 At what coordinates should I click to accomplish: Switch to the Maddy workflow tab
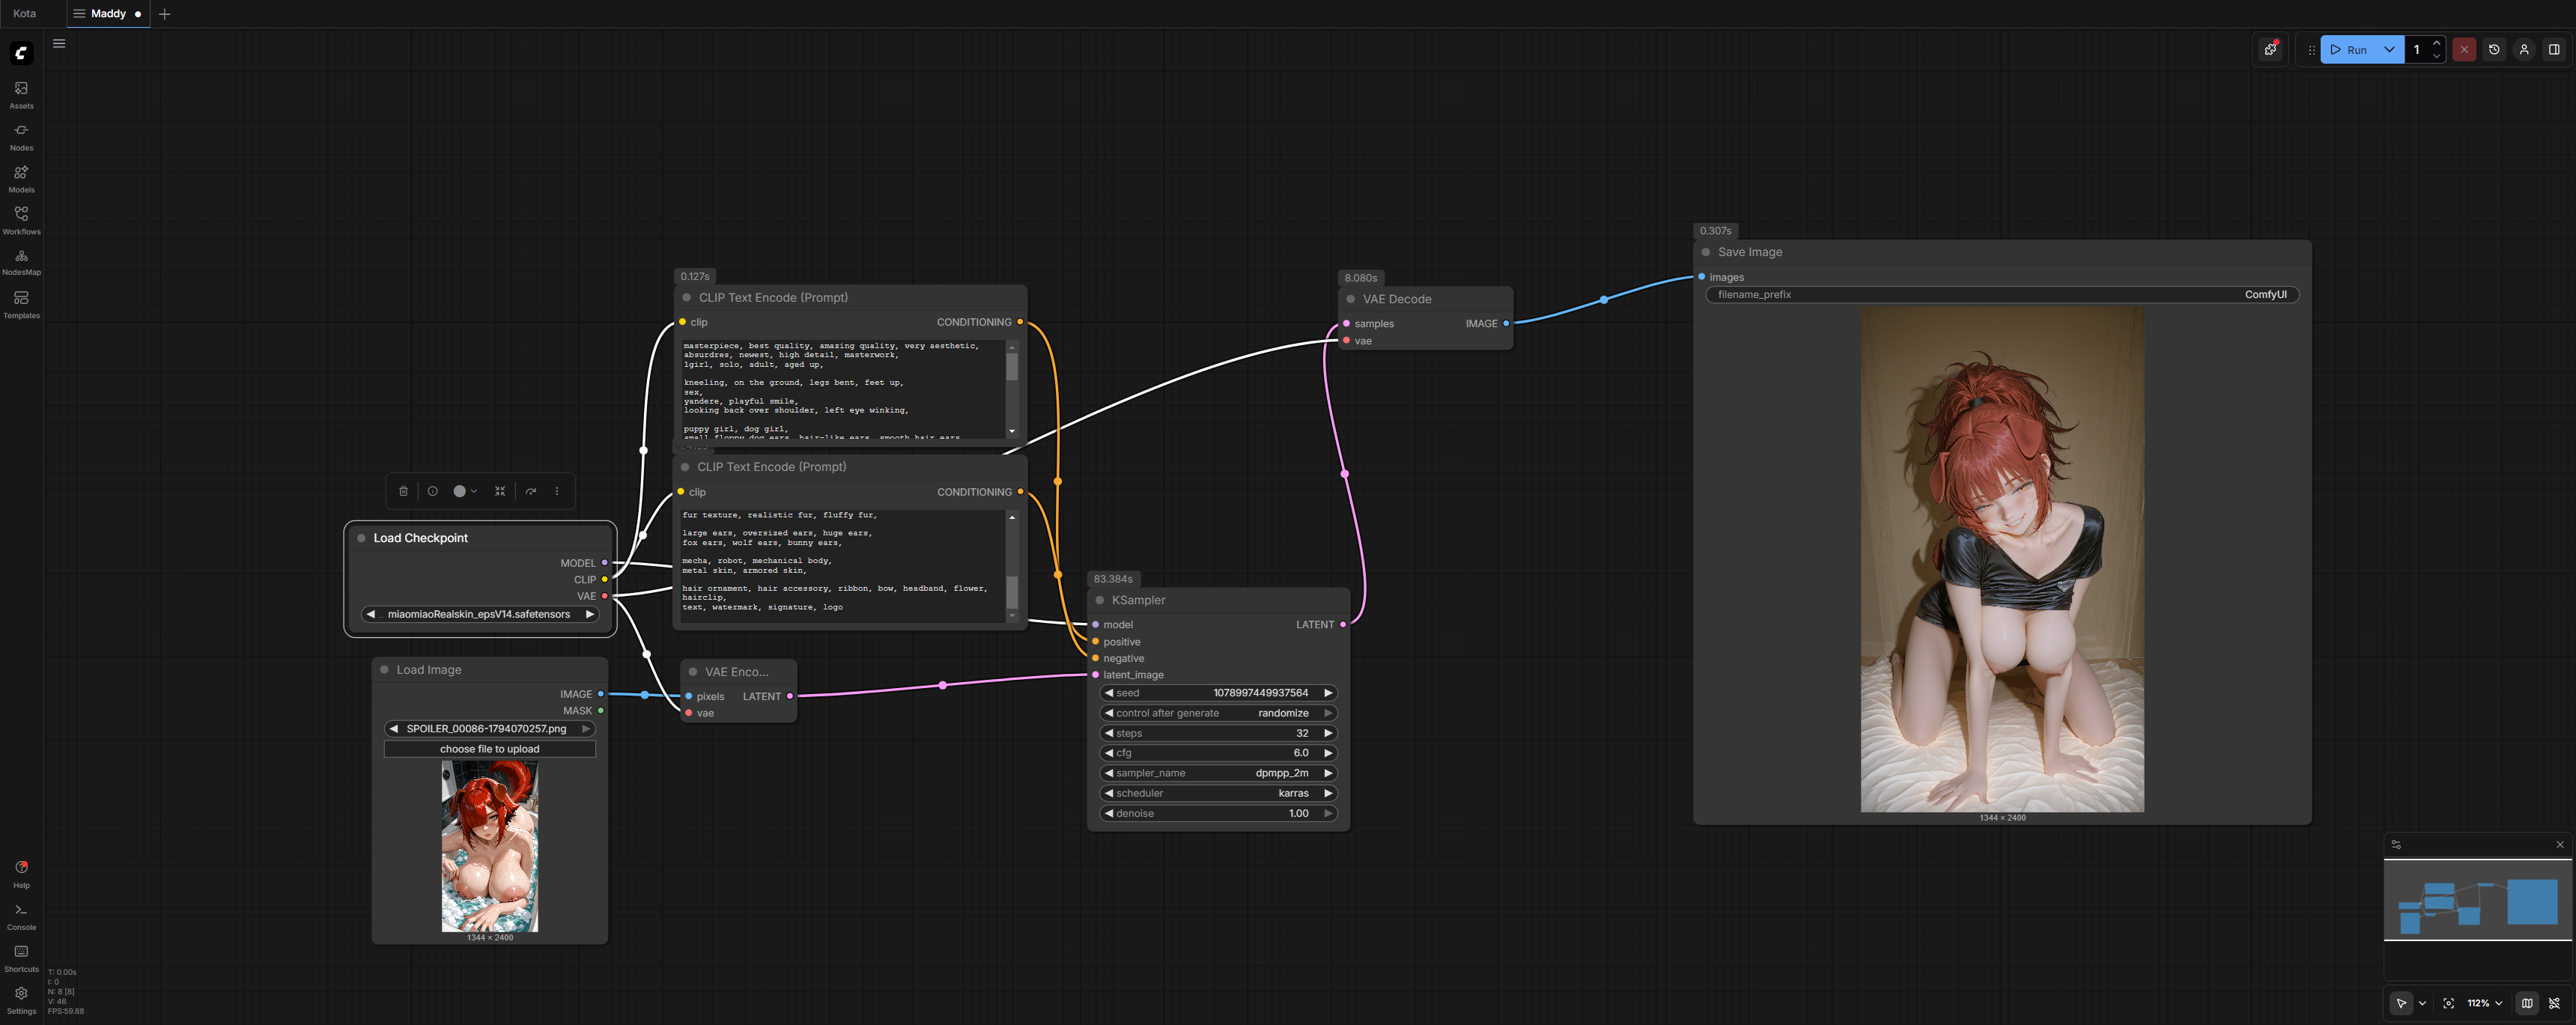[x=108, y=14]
